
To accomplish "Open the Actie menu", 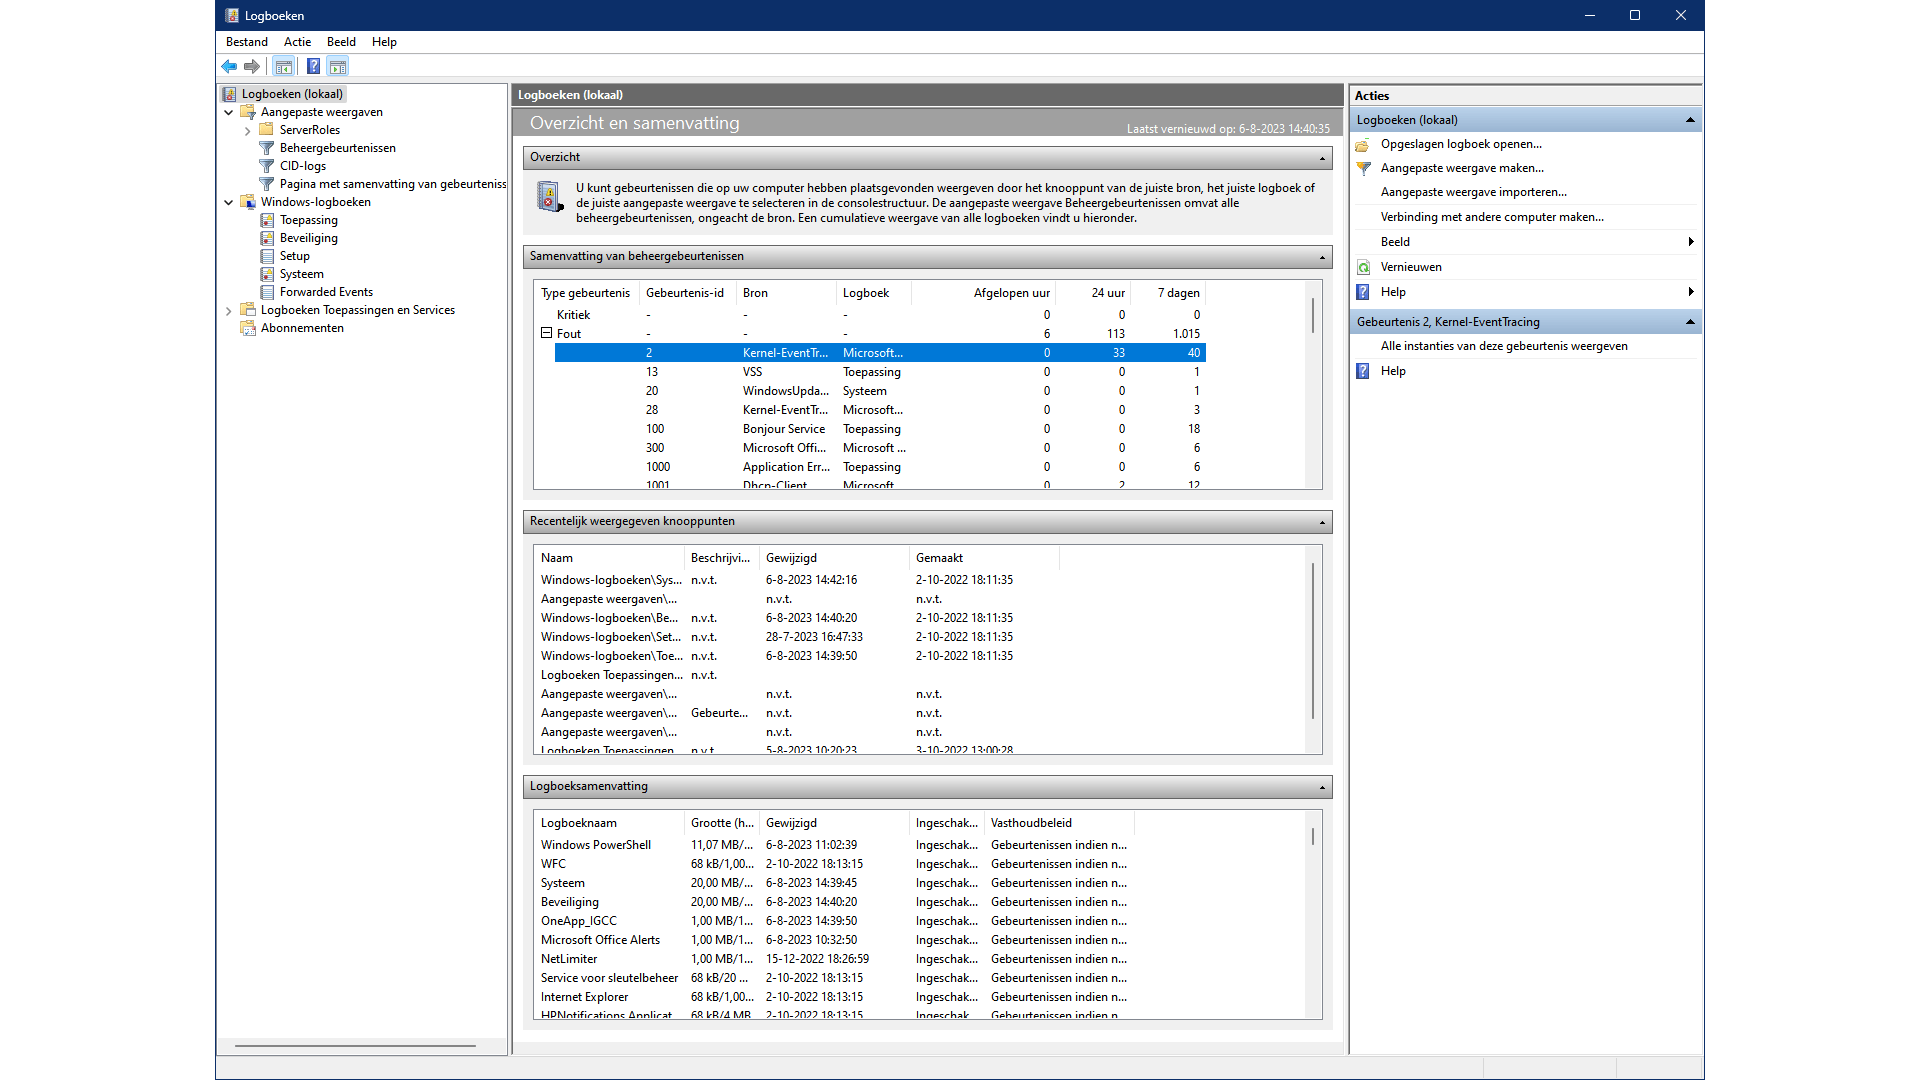I will (x=297, y=42).
